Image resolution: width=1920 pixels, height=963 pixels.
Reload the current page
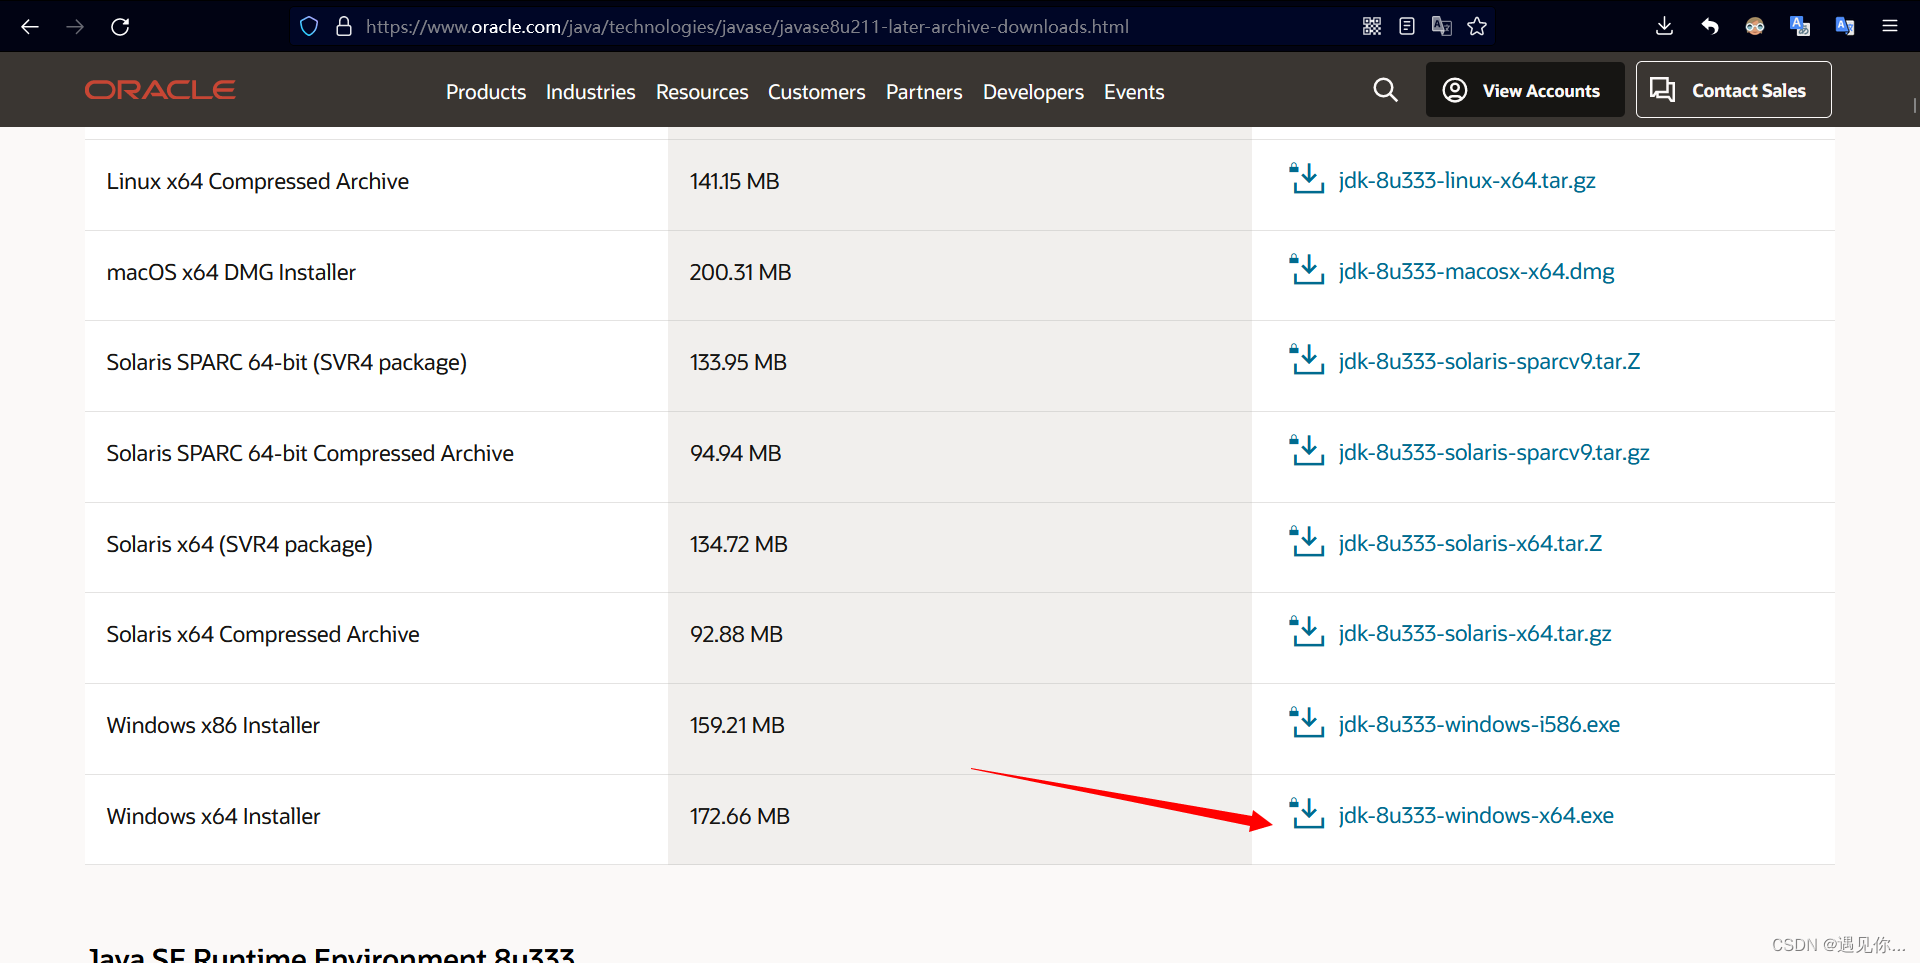tap(120, 27)
